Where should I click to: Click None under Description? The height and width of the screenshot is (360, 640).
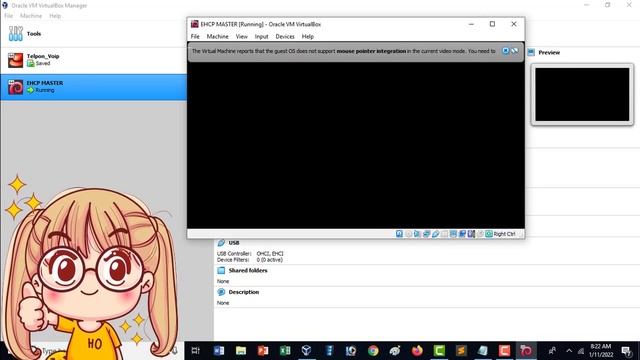pos(223,303)
